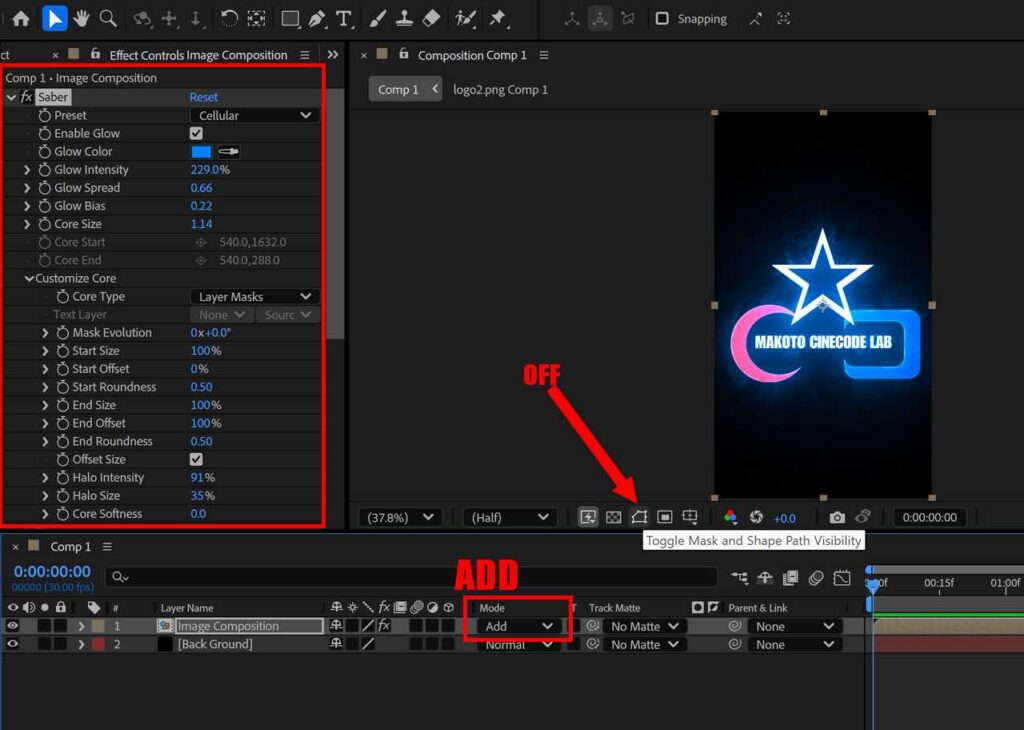Screen dimensions: 1024x730
Task: Select the Hand tool
Action: (81, 18)
